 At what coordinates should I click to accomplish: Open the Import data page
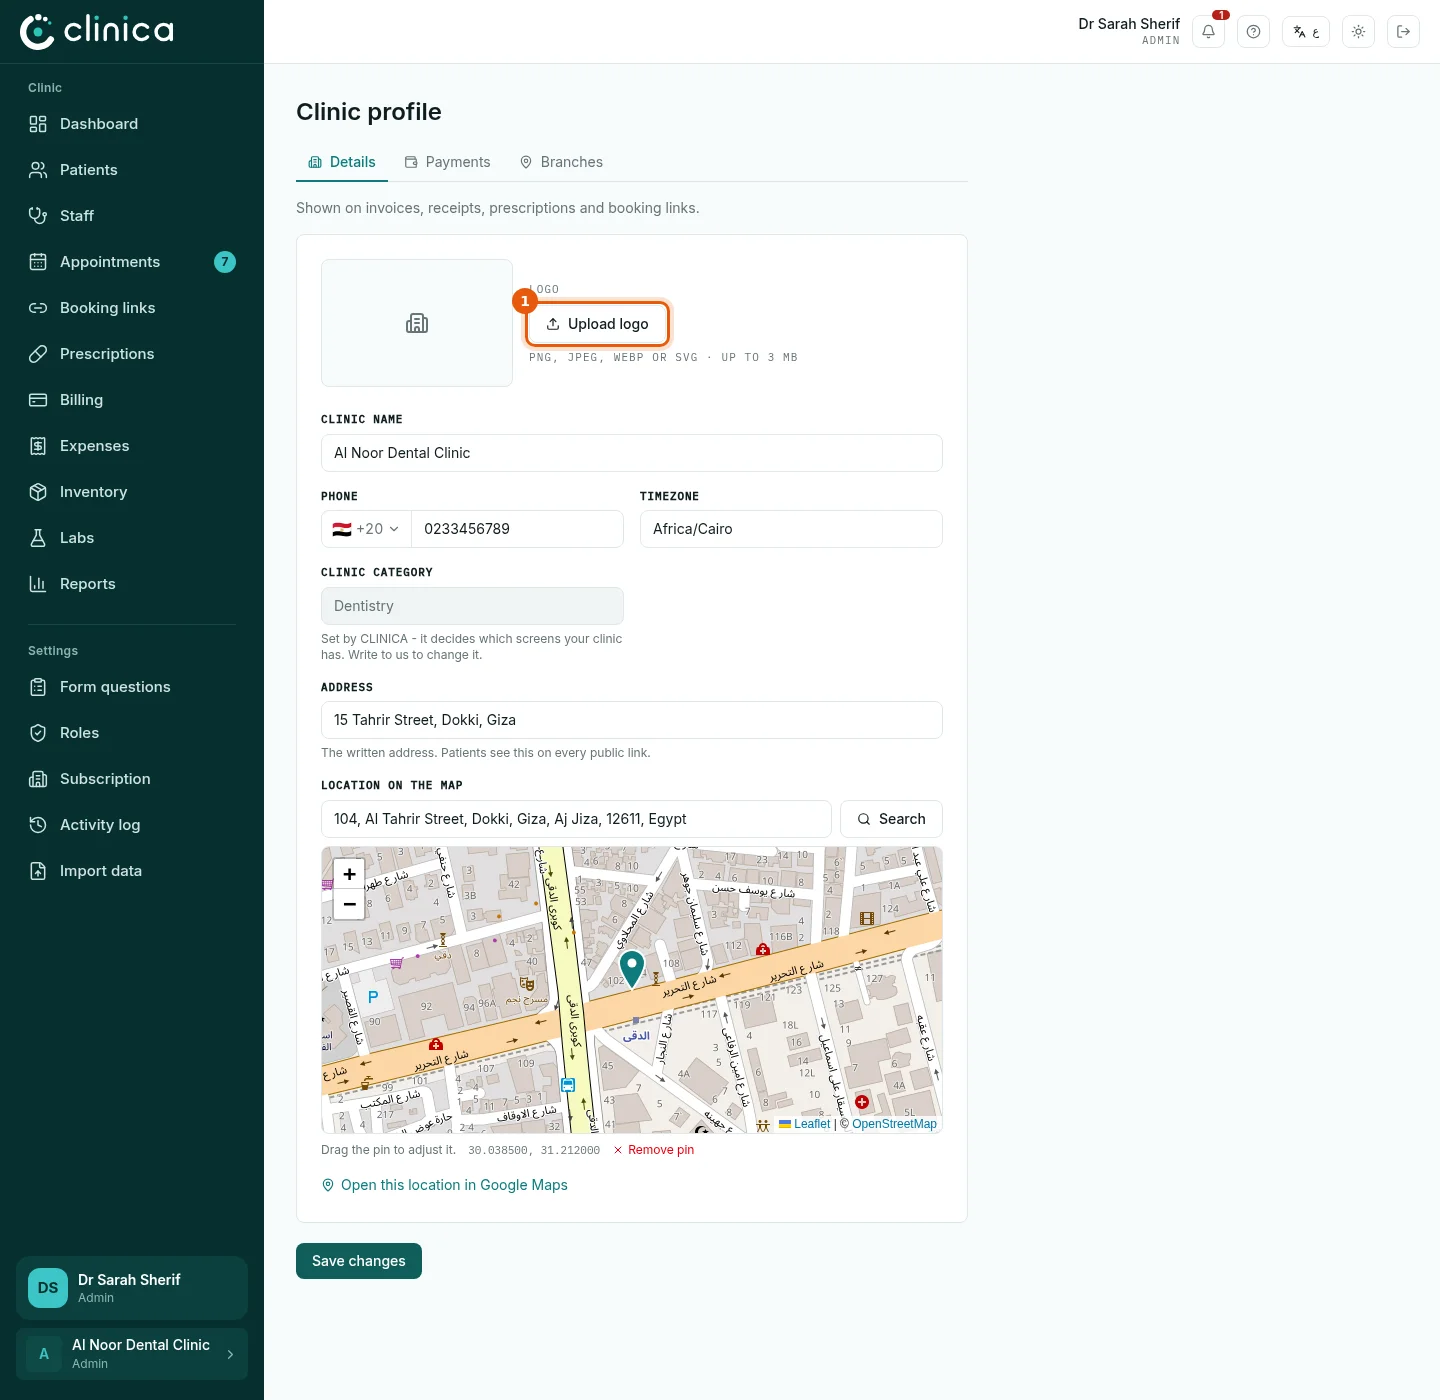coord(132,871)
